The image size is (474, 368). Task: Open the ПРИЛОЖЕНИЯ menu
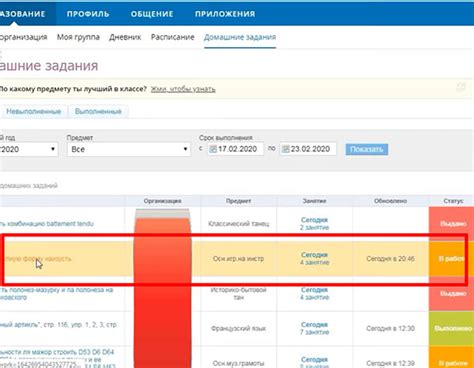pyautogui.click(x=225, y=14)
